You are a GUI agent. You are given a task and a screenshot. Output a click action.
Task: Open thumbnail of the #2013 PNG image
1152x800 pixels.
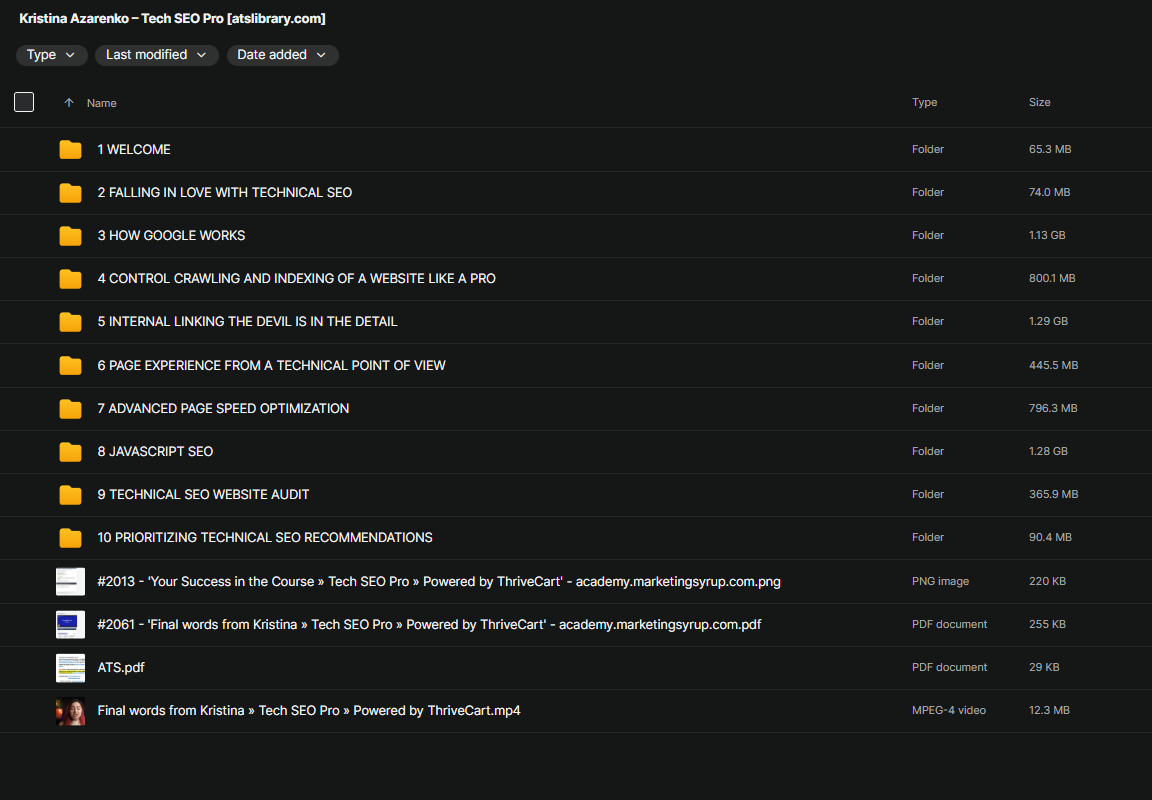point(71,582)
